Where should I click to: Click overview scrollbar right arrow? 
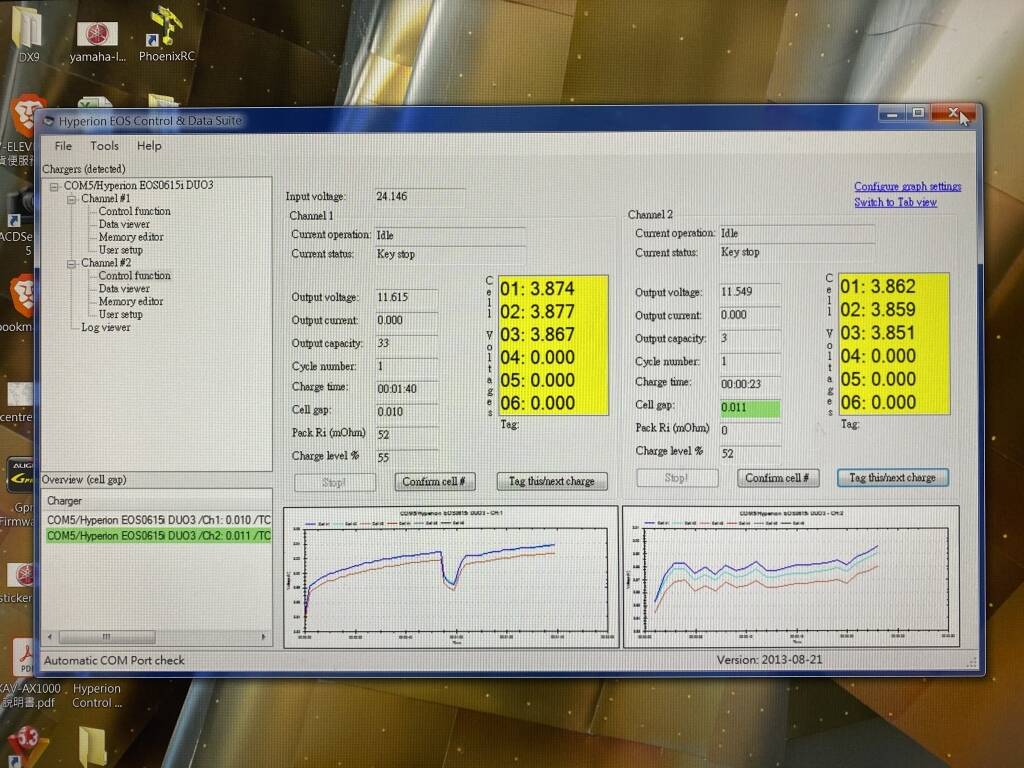(264, 636)
